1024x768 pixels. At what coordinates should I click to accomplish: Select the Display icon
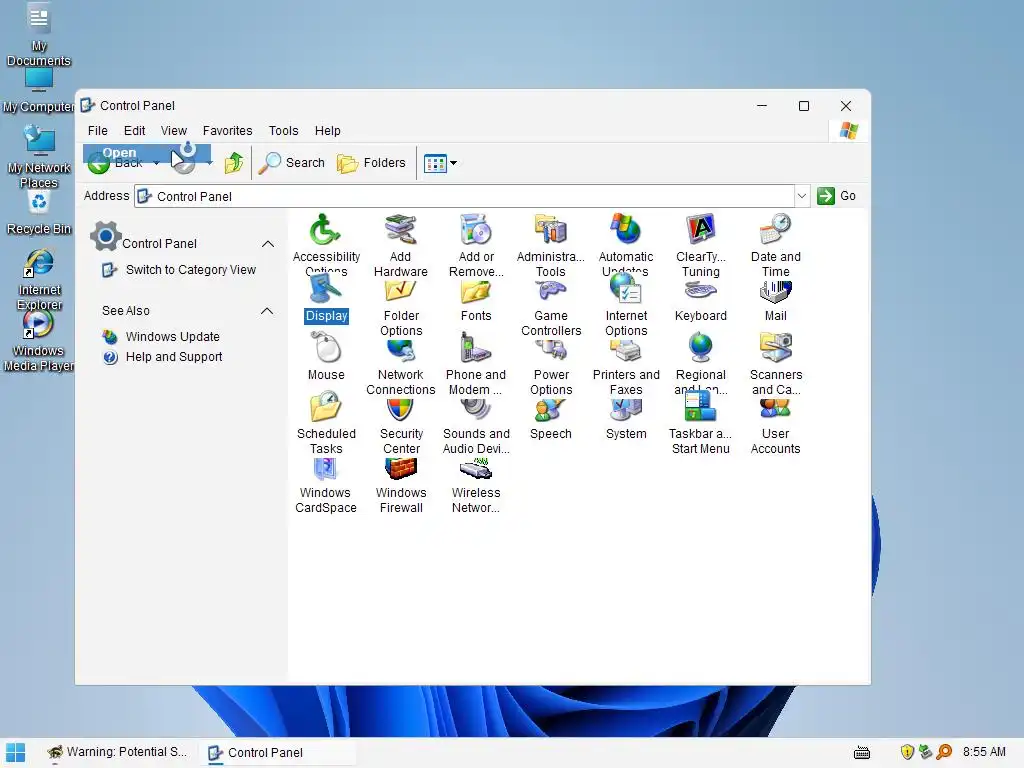pos(325,289)
